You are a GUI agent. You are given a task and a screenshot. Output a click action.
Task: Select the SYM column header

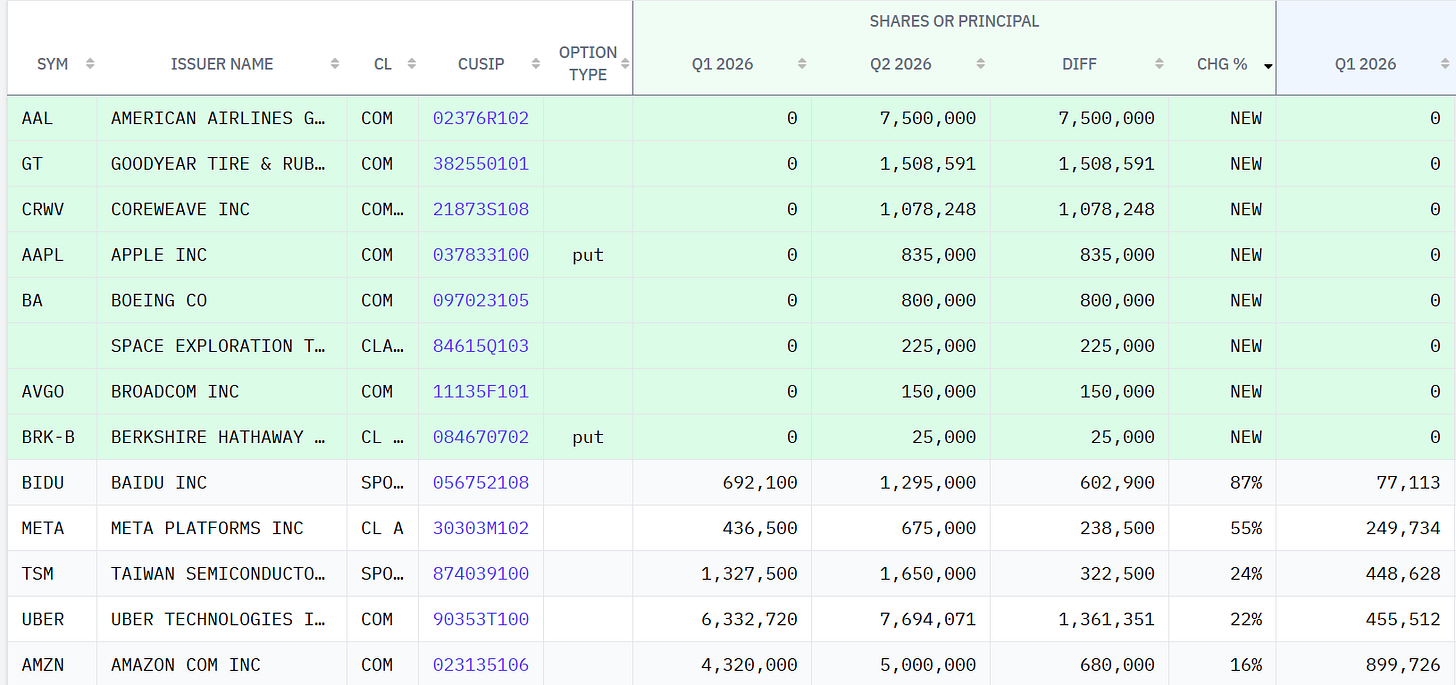(x=52, y=64)
